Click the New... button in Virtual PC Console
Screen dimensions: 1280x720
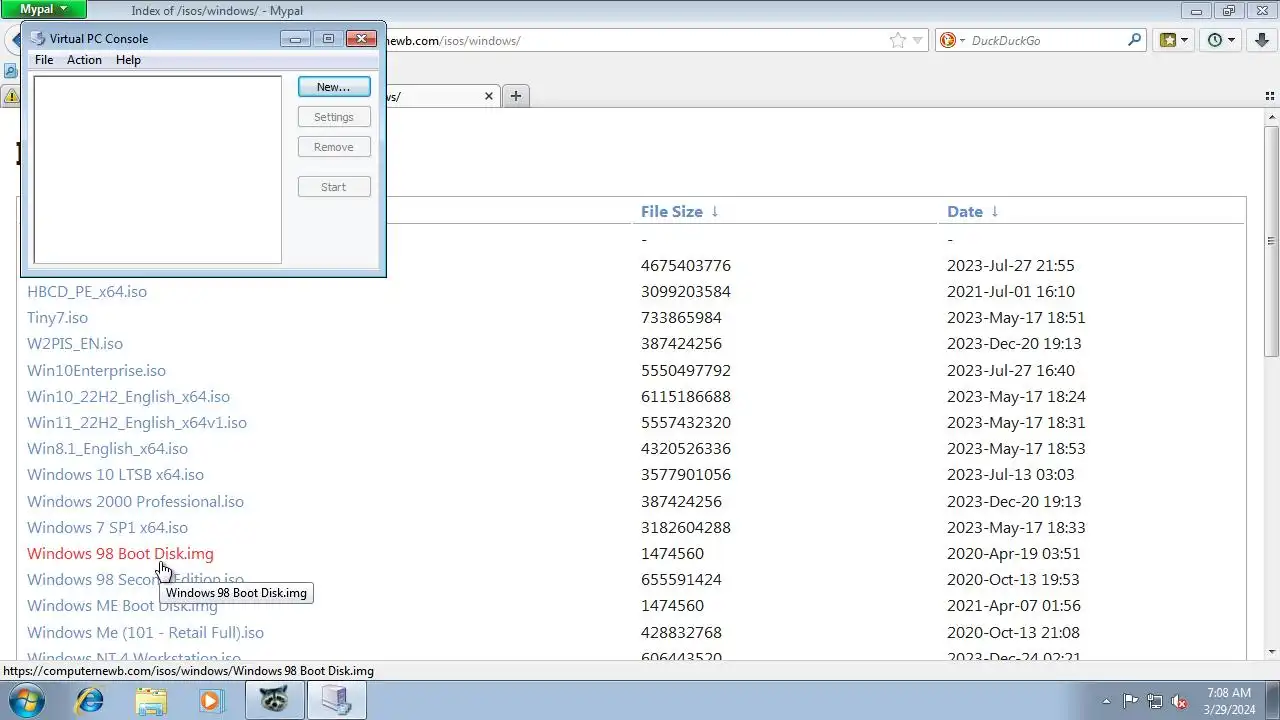coord(334,87)
